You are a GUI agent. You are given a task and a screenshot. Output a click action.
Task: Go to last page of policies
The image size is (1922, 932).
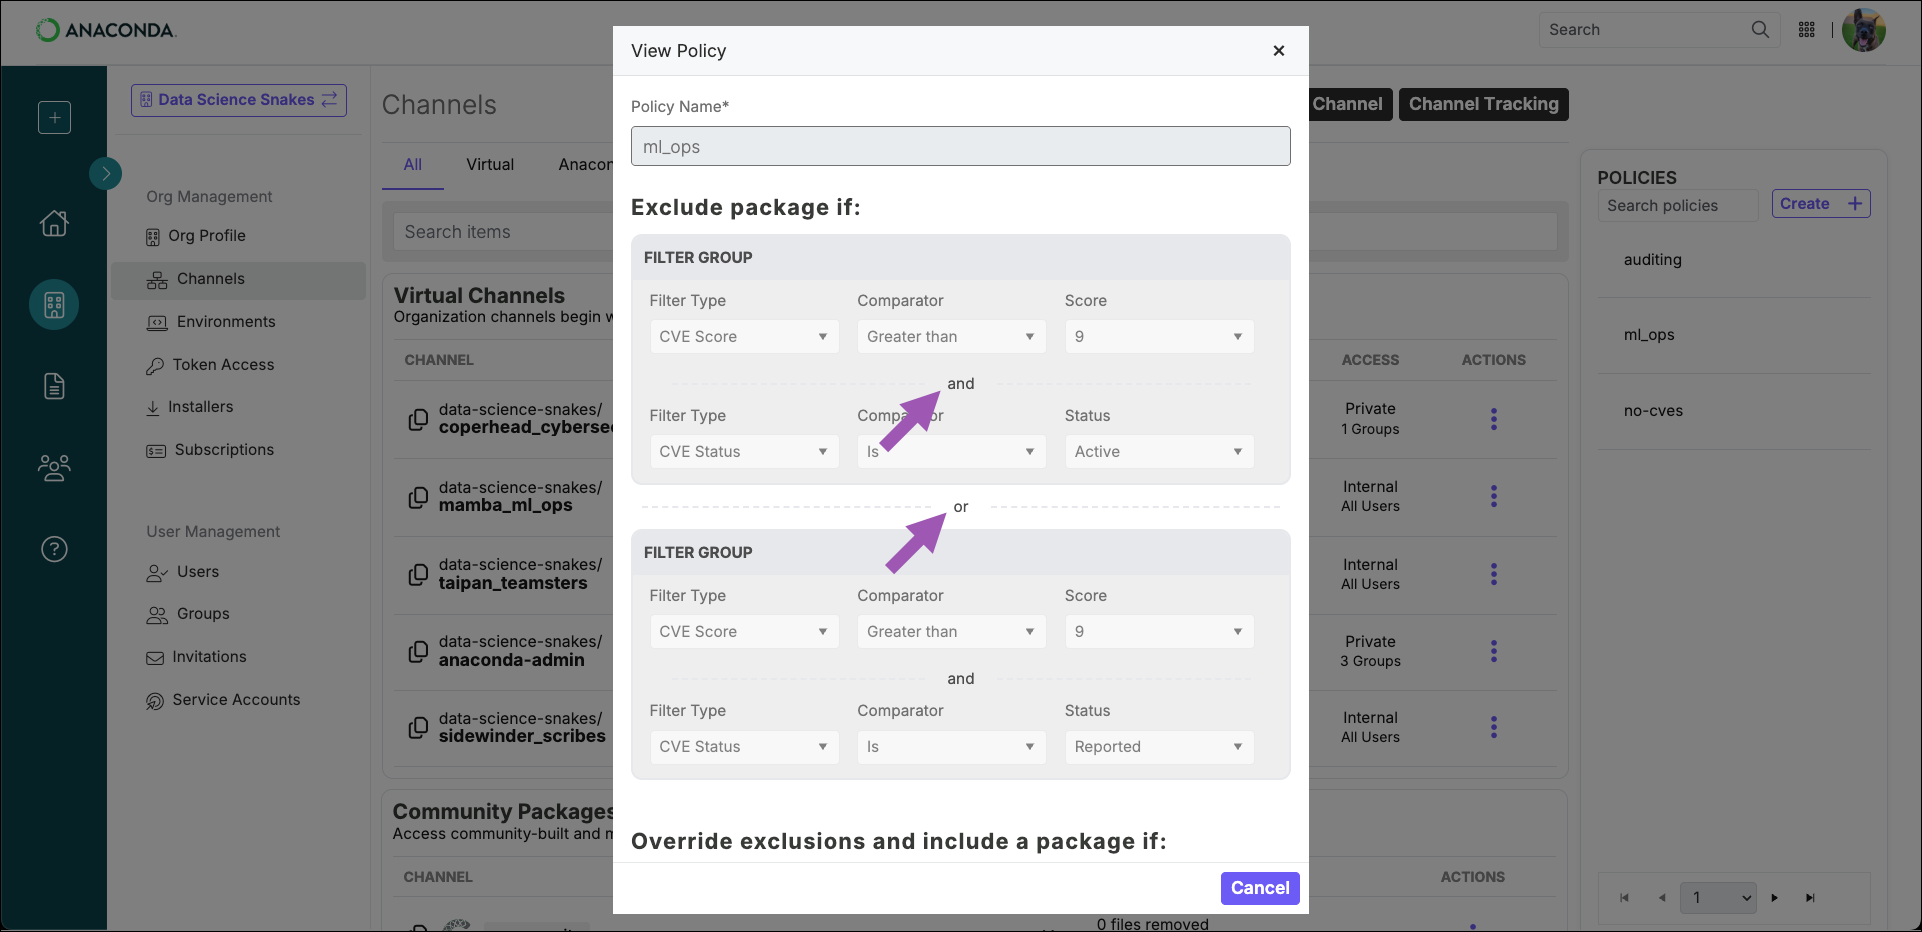tap(1810, 898)
